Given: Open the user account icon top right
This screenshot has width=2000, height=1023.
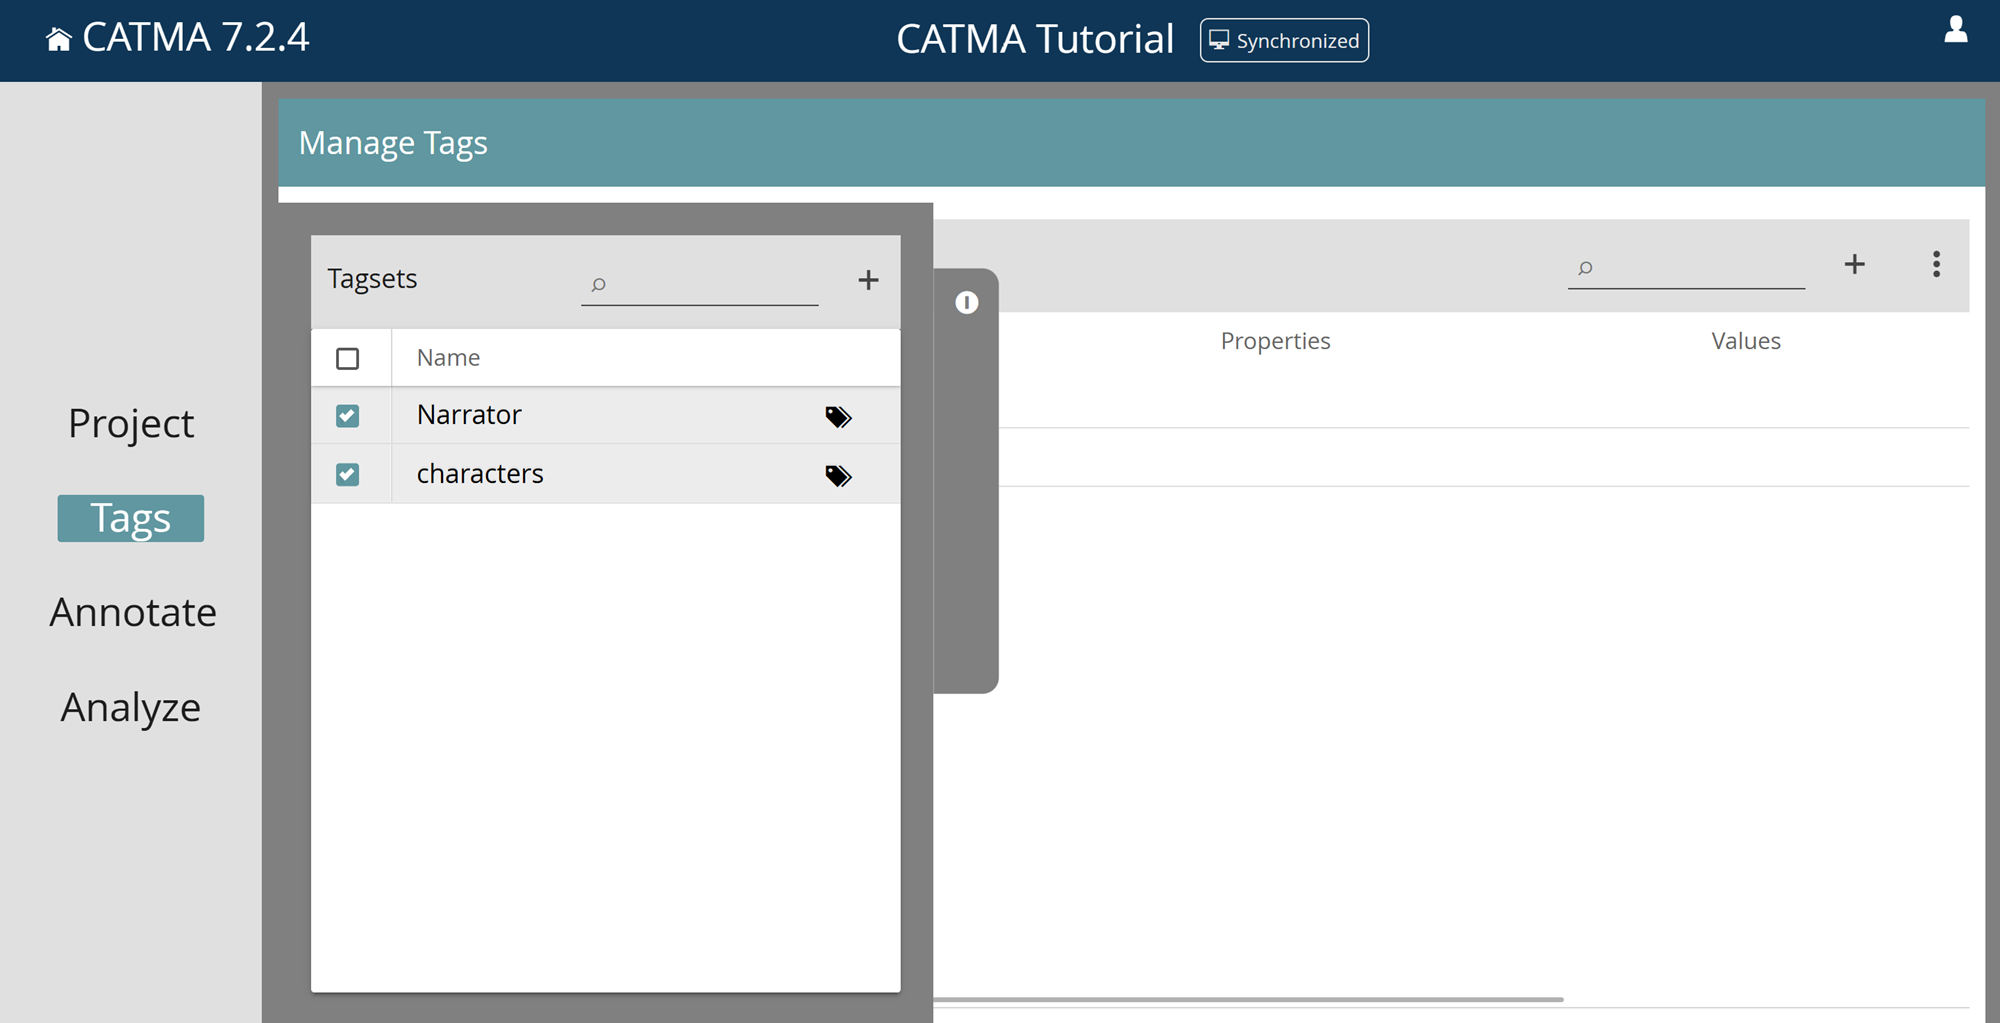Looking at the screenshot, I should 1954,32.
